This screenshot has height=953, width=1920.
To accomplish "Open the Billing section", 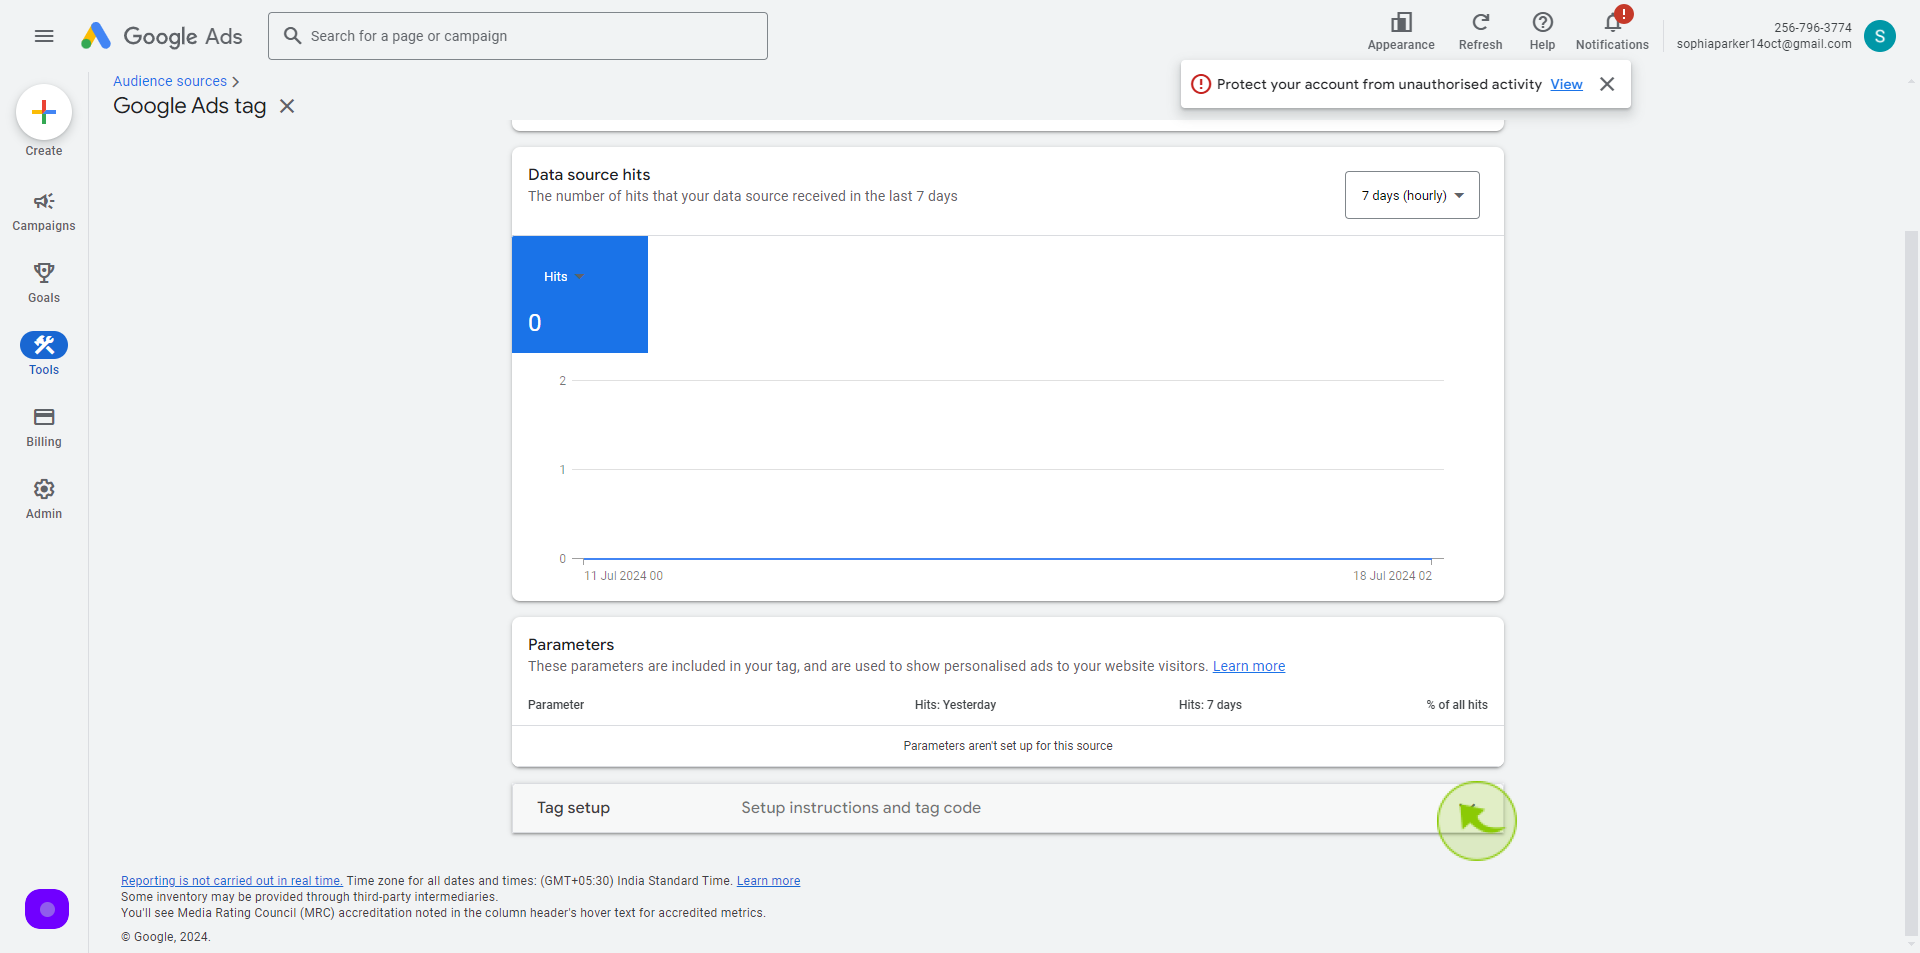I will coord(44,427).
